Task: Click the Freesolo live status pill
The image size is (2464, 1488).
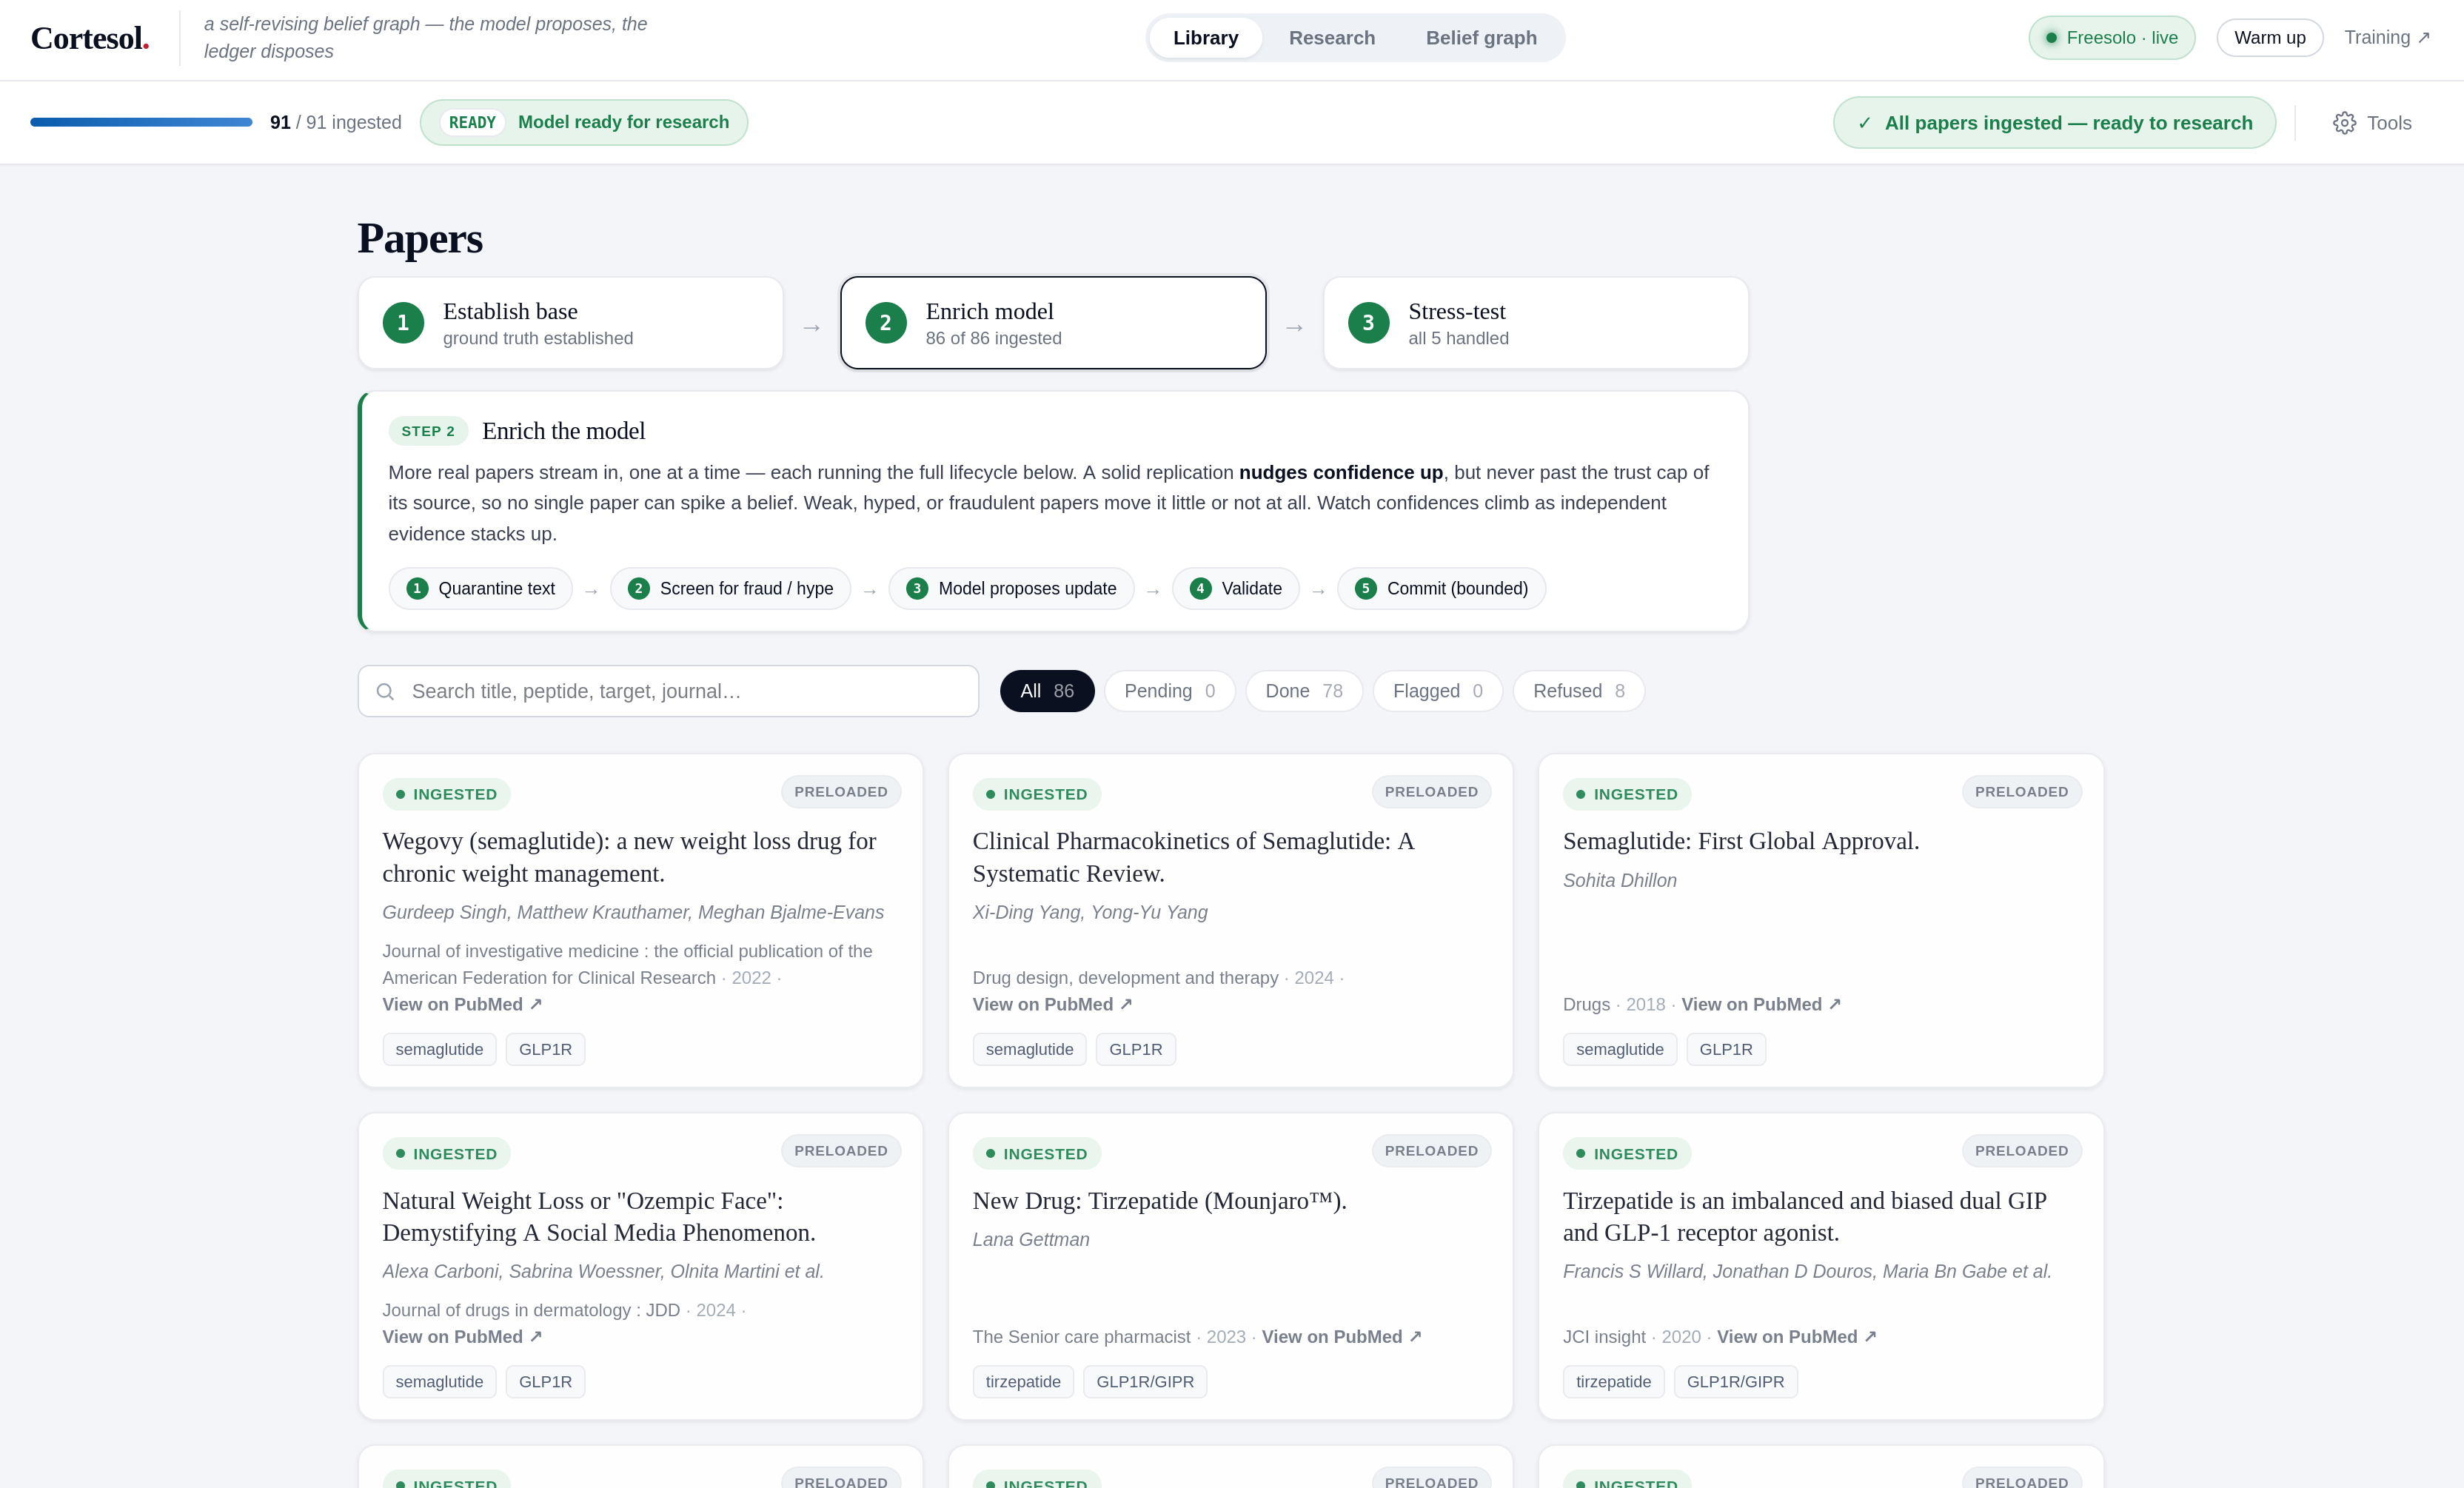Action: (x=2111, y=38)
